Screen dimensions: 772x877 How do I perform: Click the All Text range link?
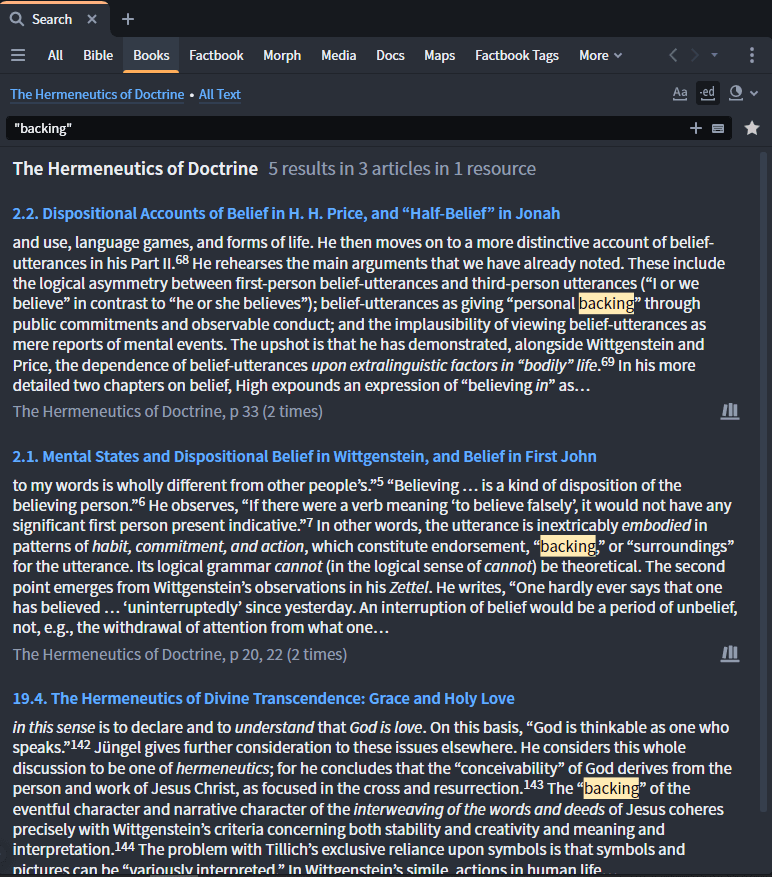click(x=220, y=94)
